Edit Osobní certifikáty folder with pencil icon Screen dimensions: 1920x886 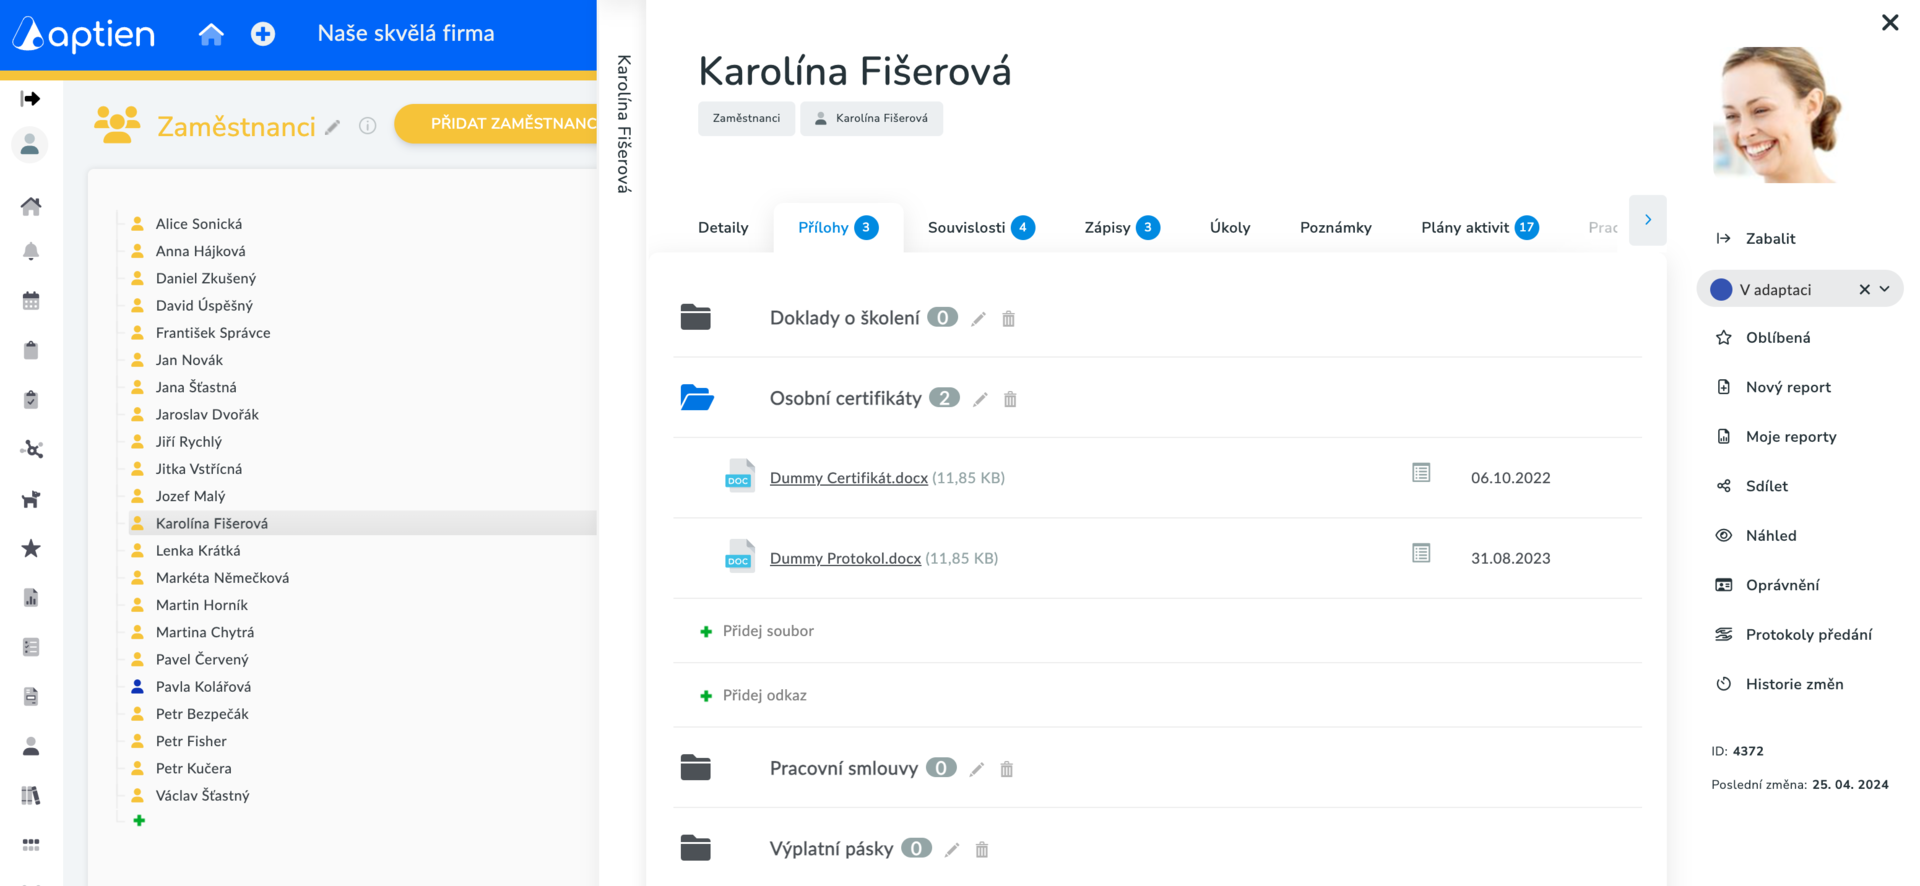(981, 399)
